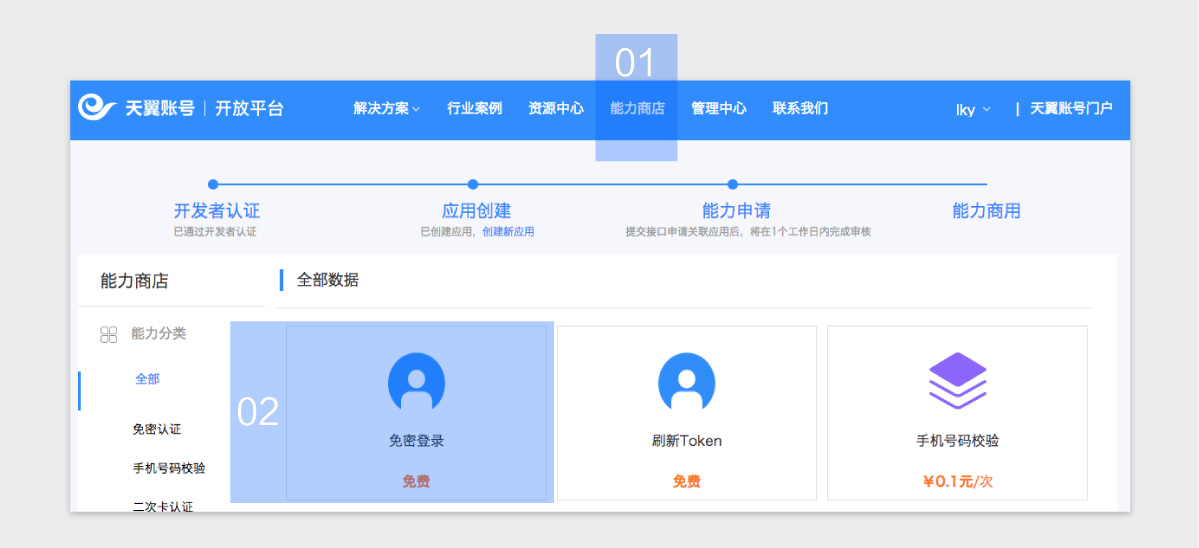Click the 天翼账号 swirl logo icon
Viewport: 1199px width, 548px height.
pyautogui.click(x=97, y=108)
